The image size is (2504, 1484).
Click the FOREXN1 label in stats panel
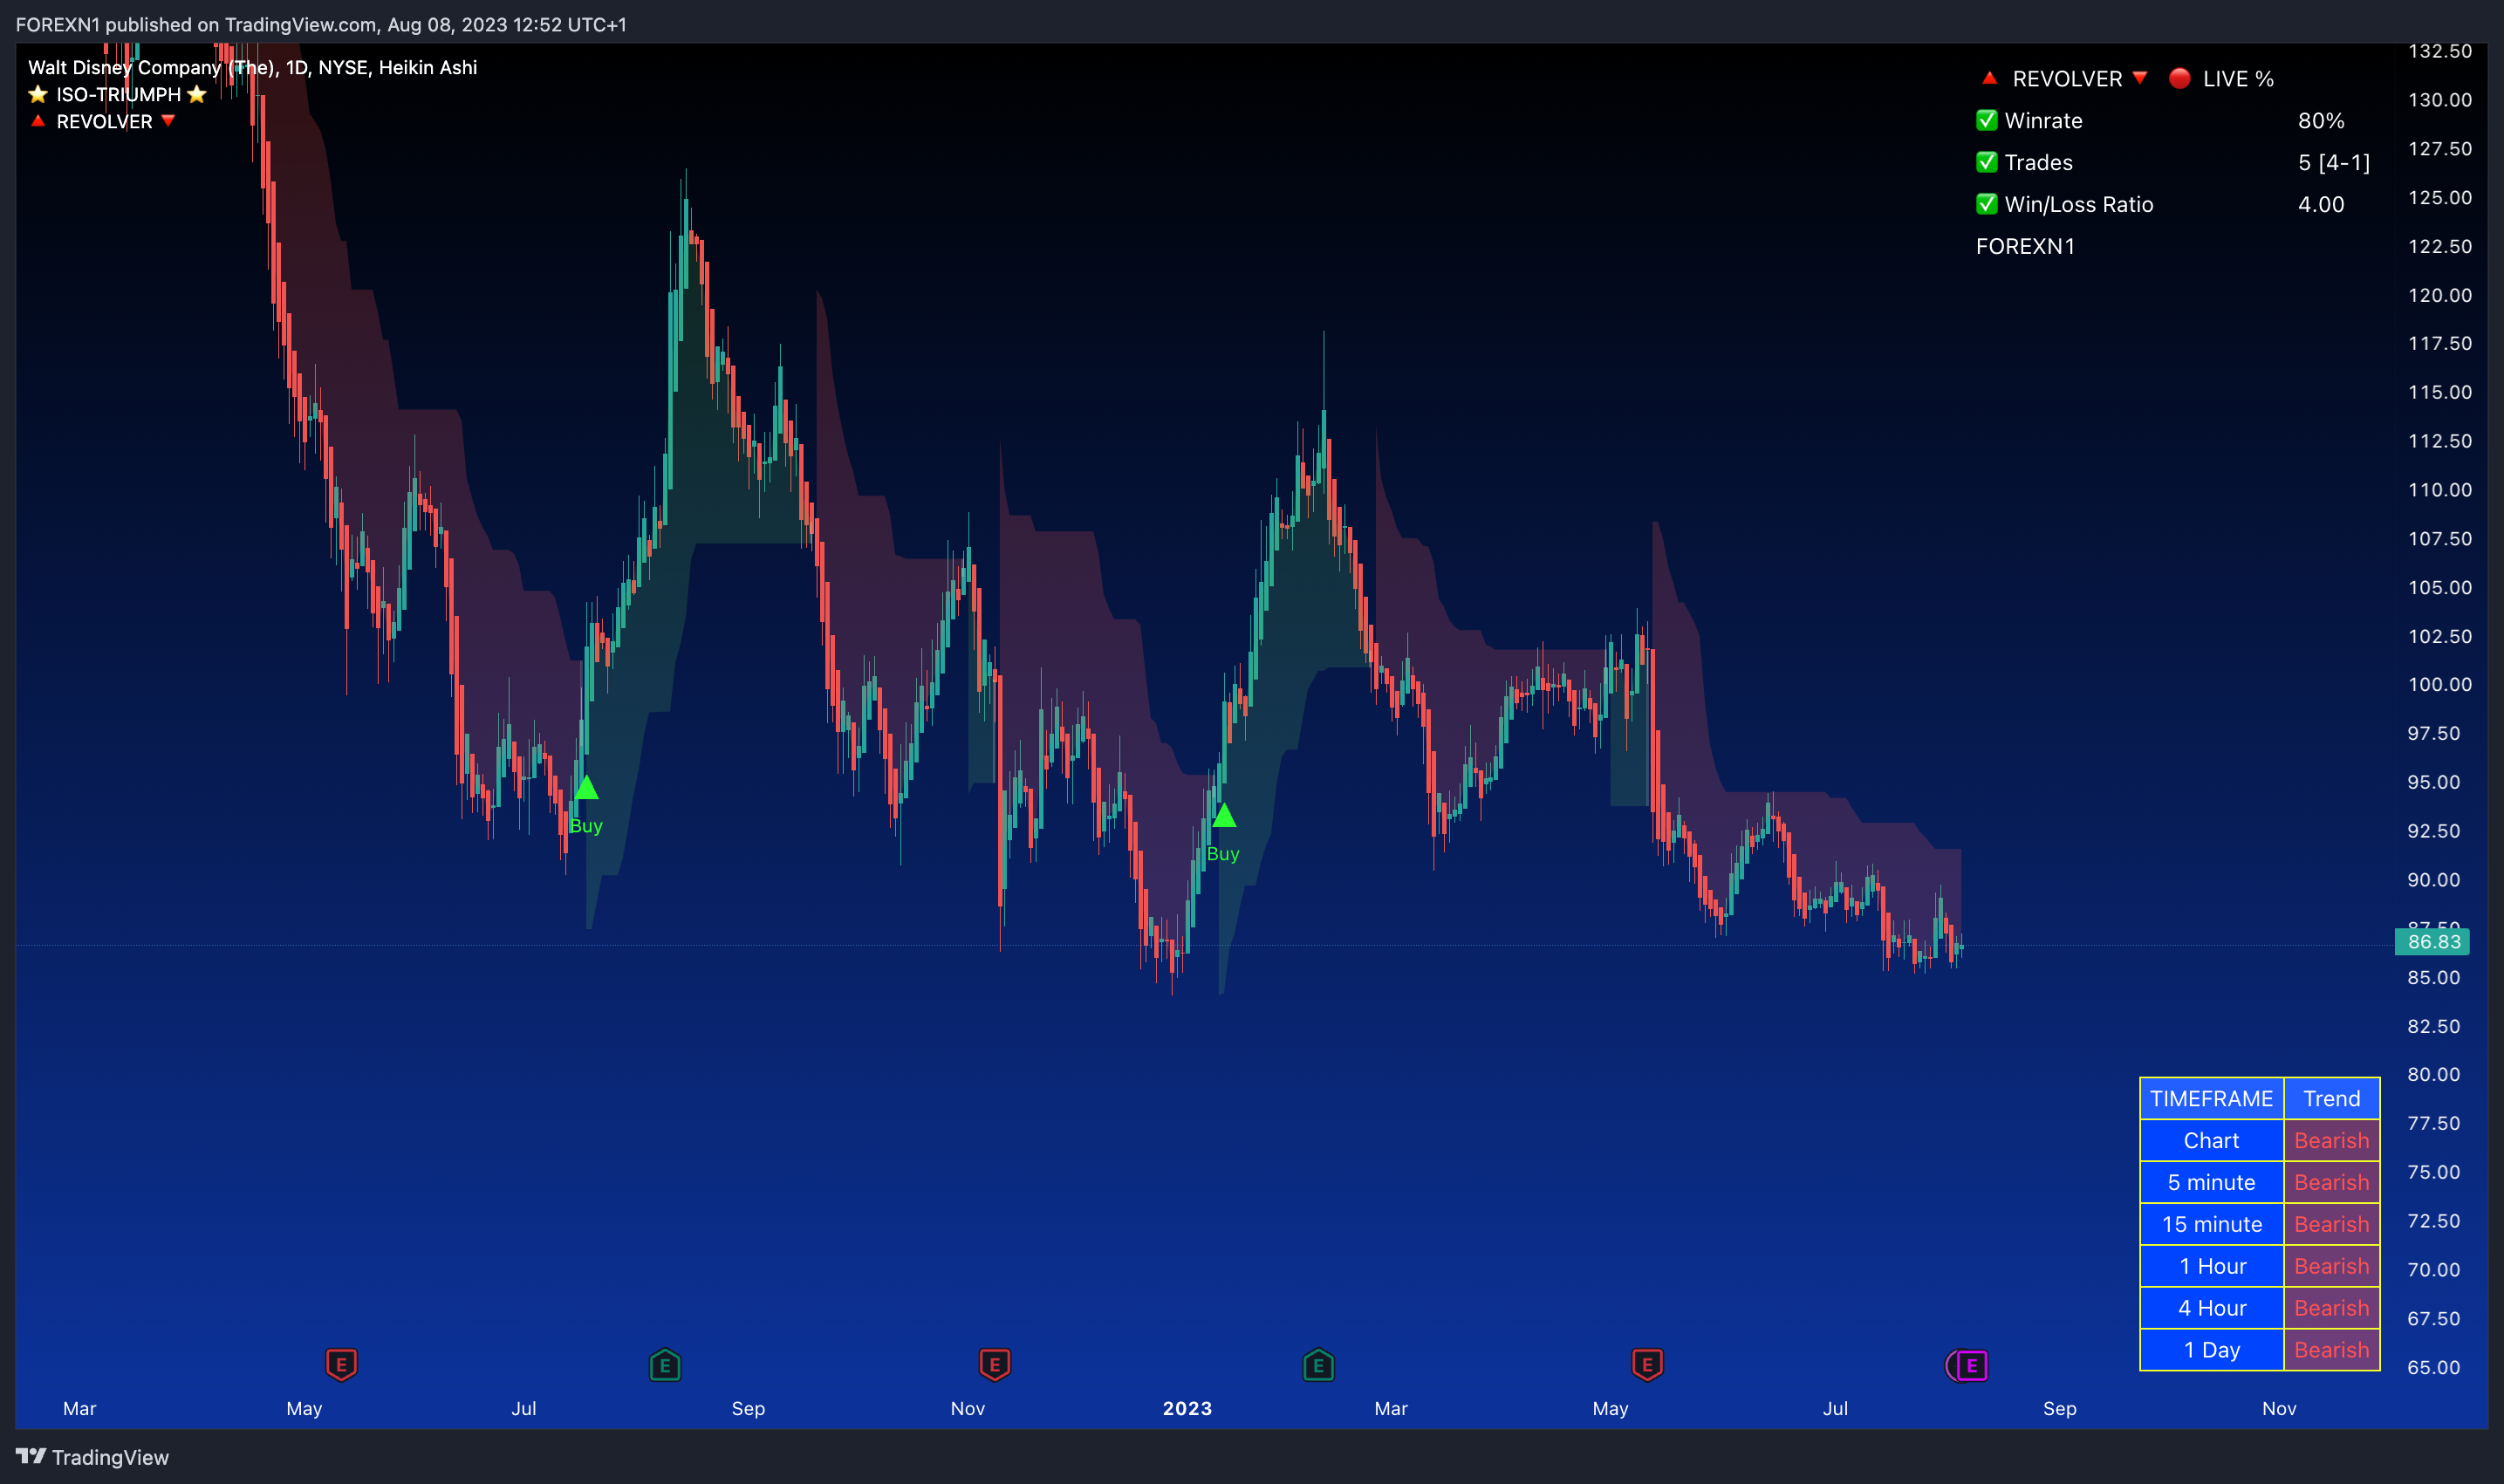click(2025, 246)
